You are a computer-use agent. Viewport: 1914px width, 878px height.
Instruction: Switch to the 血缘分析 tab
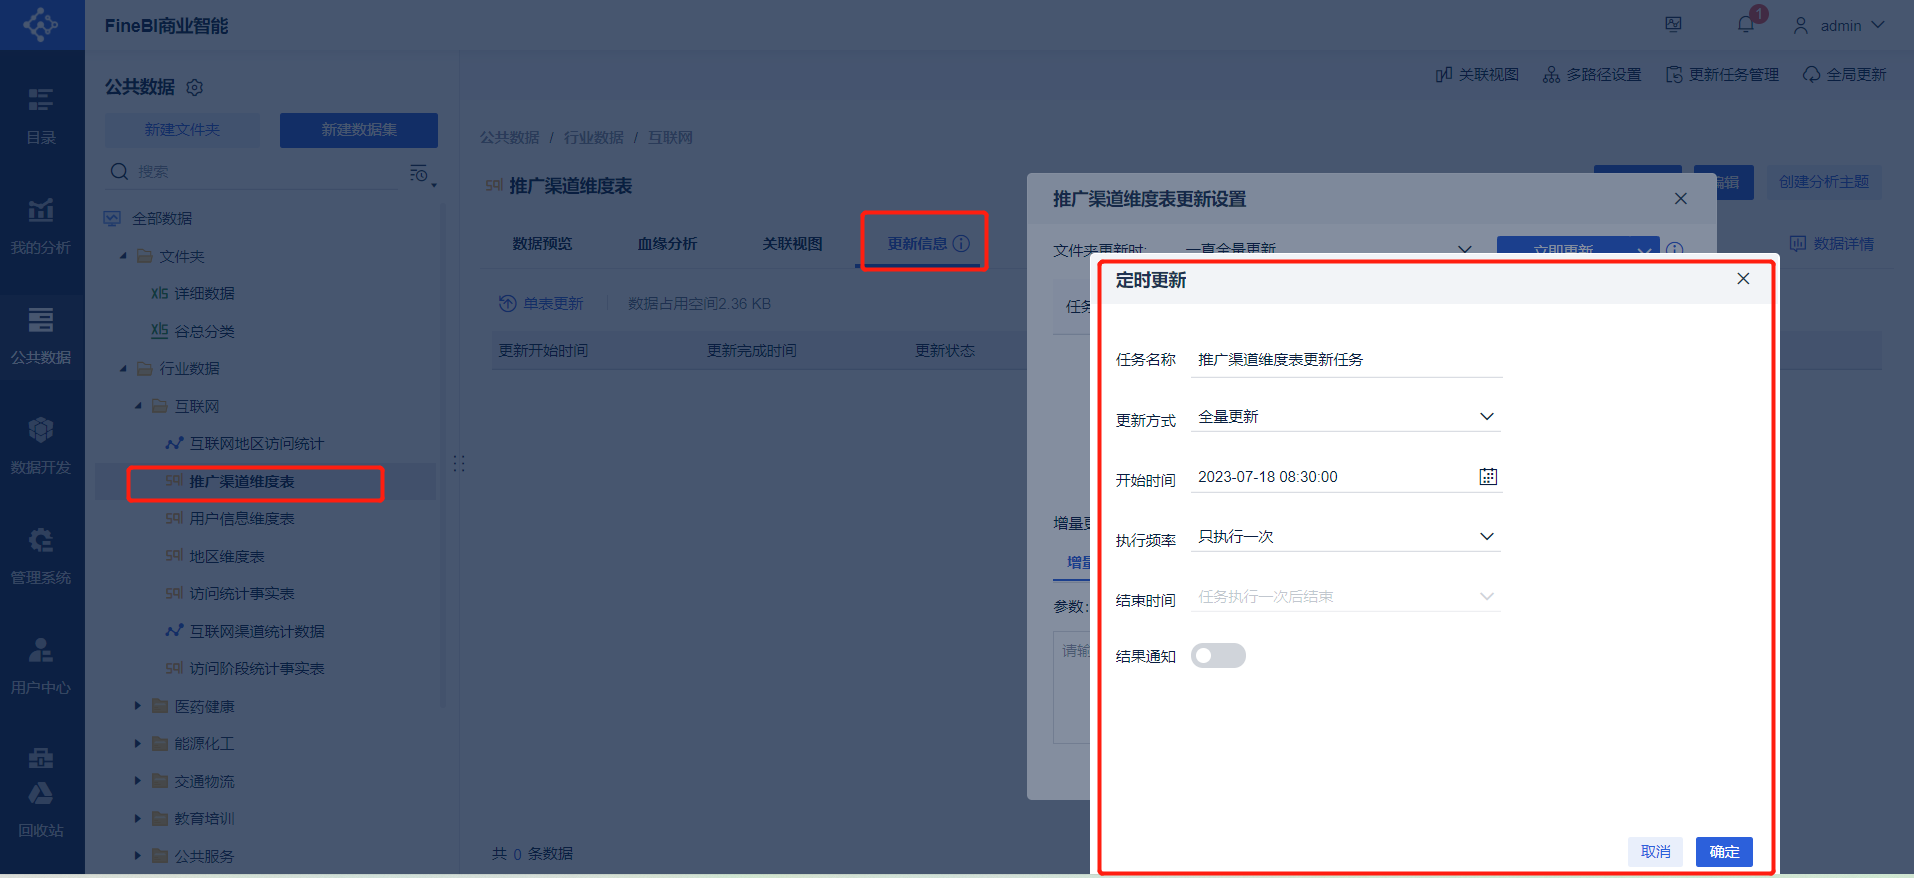coord(667,243)
